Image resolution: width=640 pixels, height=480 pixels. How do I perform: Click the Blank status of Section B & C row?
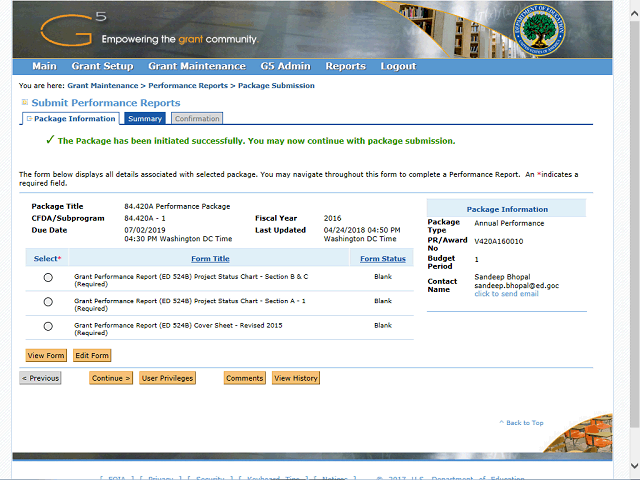pos(383,276)
